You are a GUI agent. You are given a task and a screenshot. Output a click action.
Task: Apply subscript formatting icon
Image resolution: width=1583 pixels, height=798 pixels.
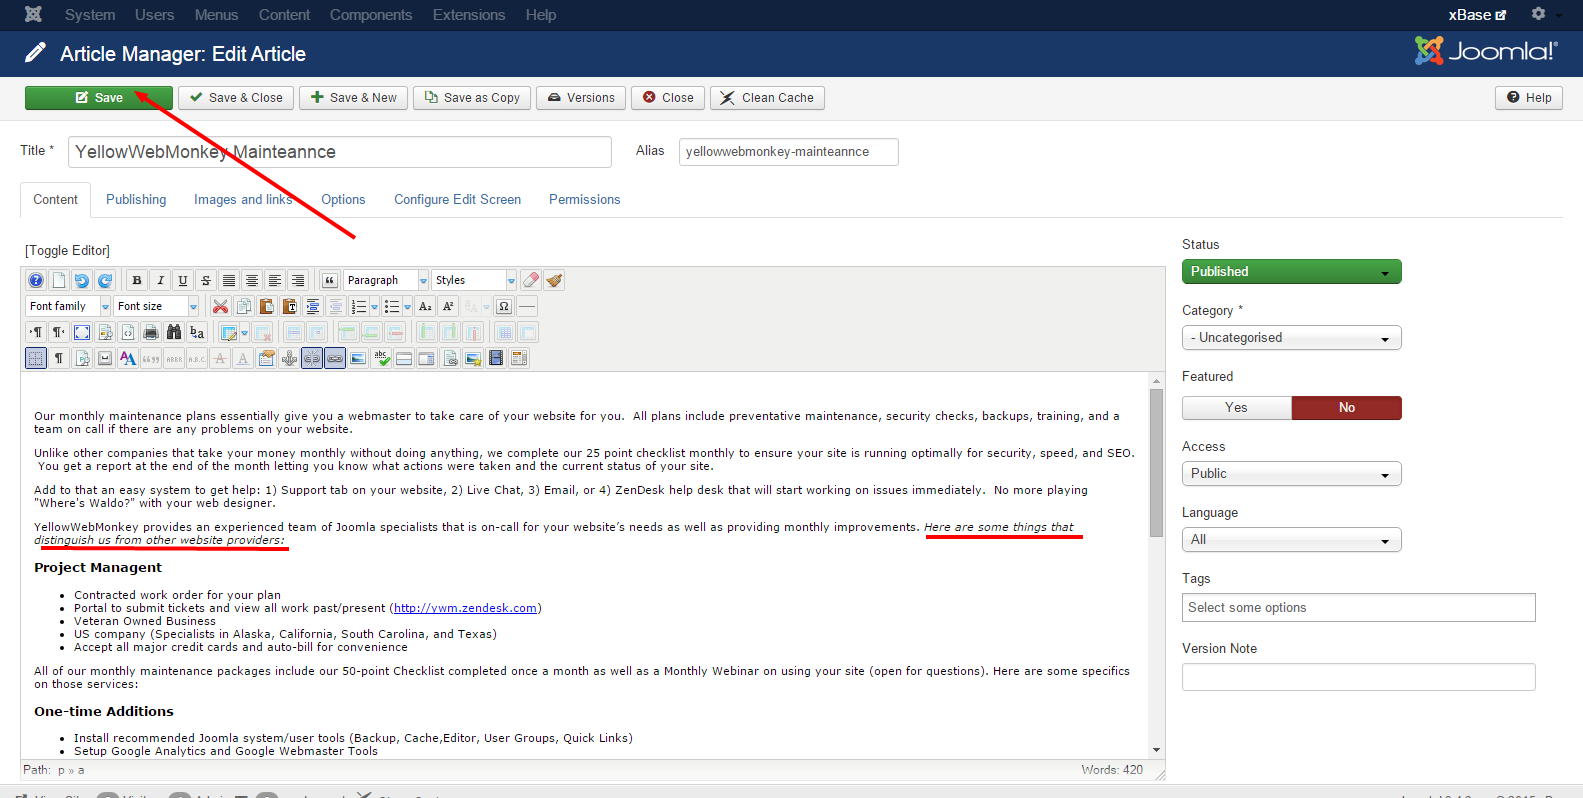pyautogui.click(x=425, y=306)
